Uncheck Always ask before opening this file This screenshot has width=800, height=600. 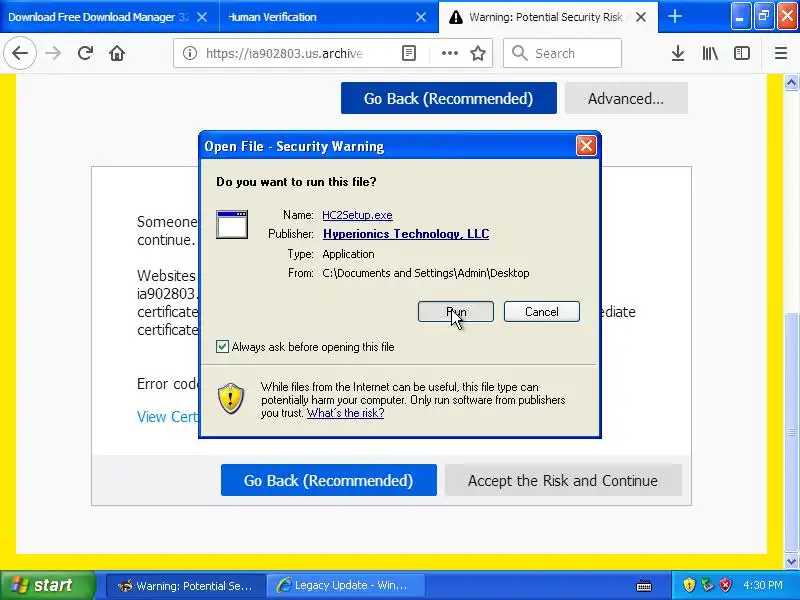[x=222, y=346]
